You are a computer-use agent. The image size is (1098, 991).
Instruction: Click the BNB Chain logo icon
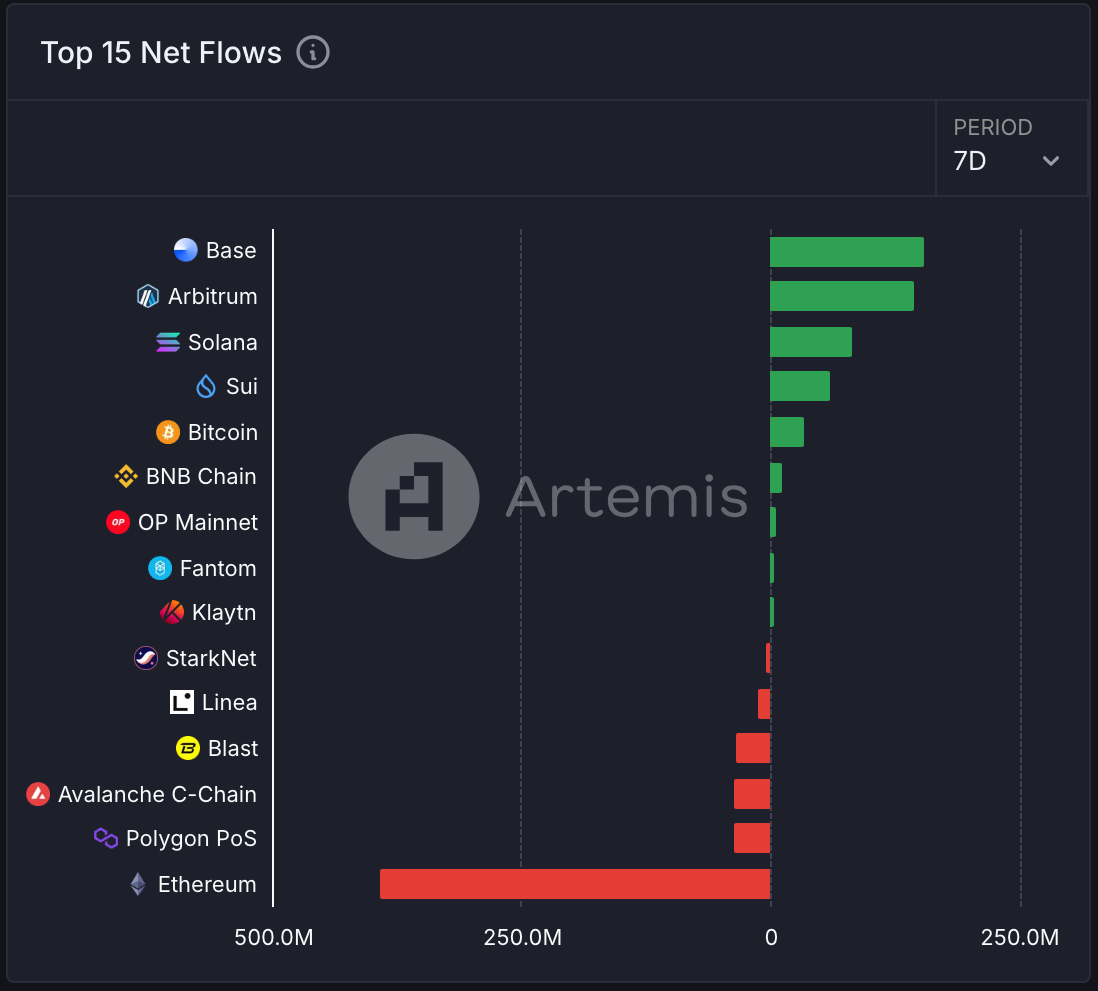tap(126, 476)
